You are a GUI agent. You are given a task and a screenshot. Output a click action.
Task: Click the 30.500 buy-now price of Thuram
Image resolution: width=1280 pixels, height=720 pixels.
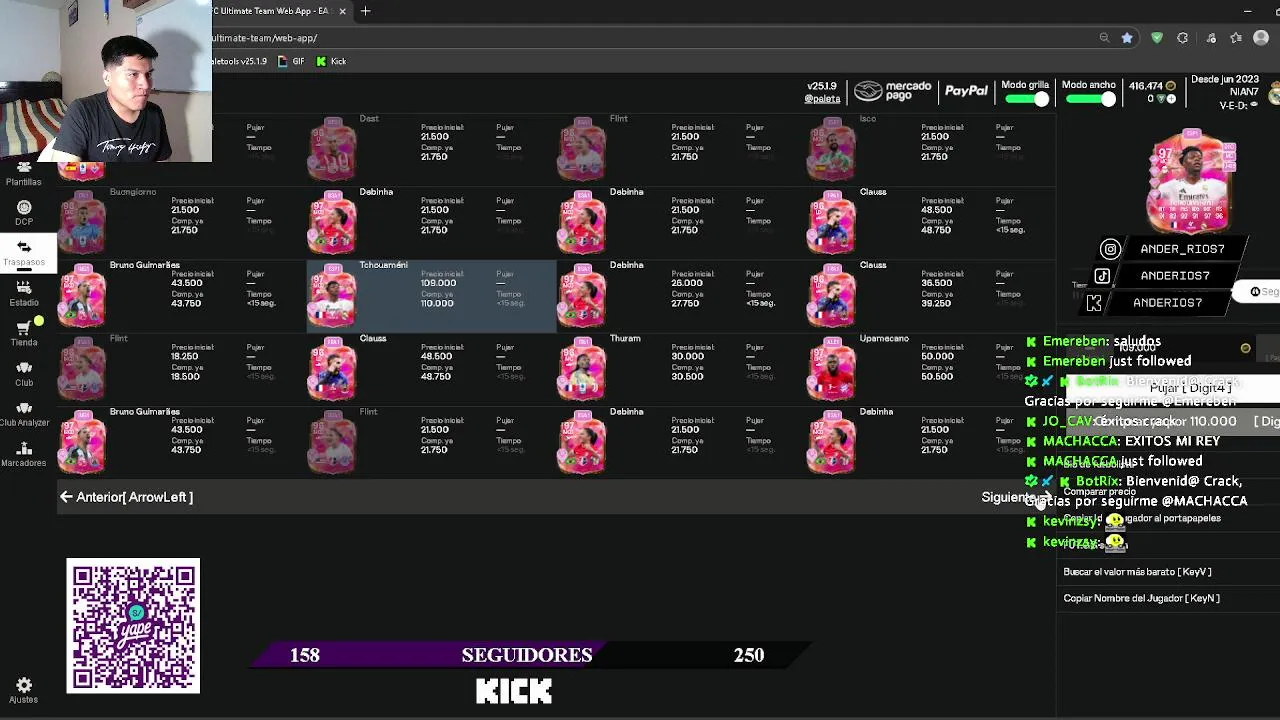[687, 376]
